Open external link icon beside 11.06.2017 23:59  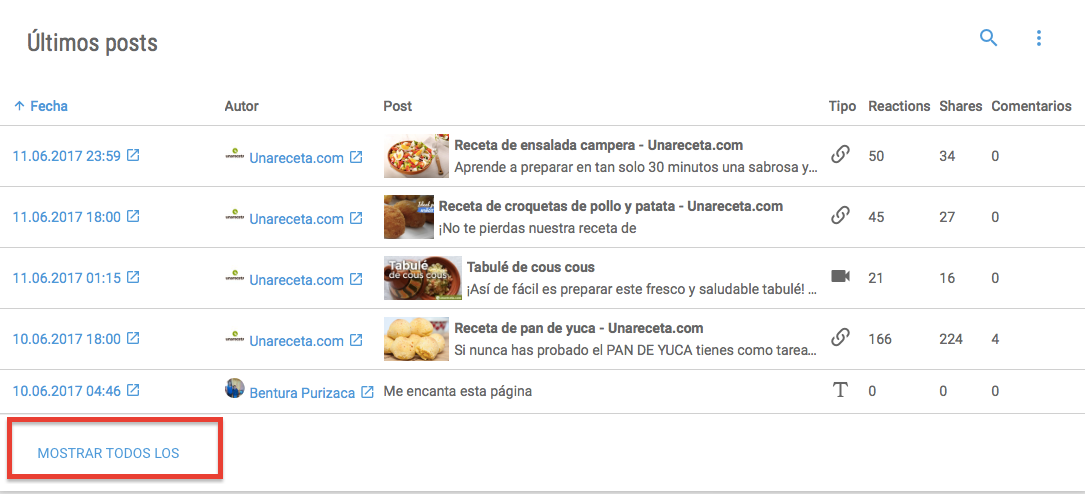pos(133,156)
